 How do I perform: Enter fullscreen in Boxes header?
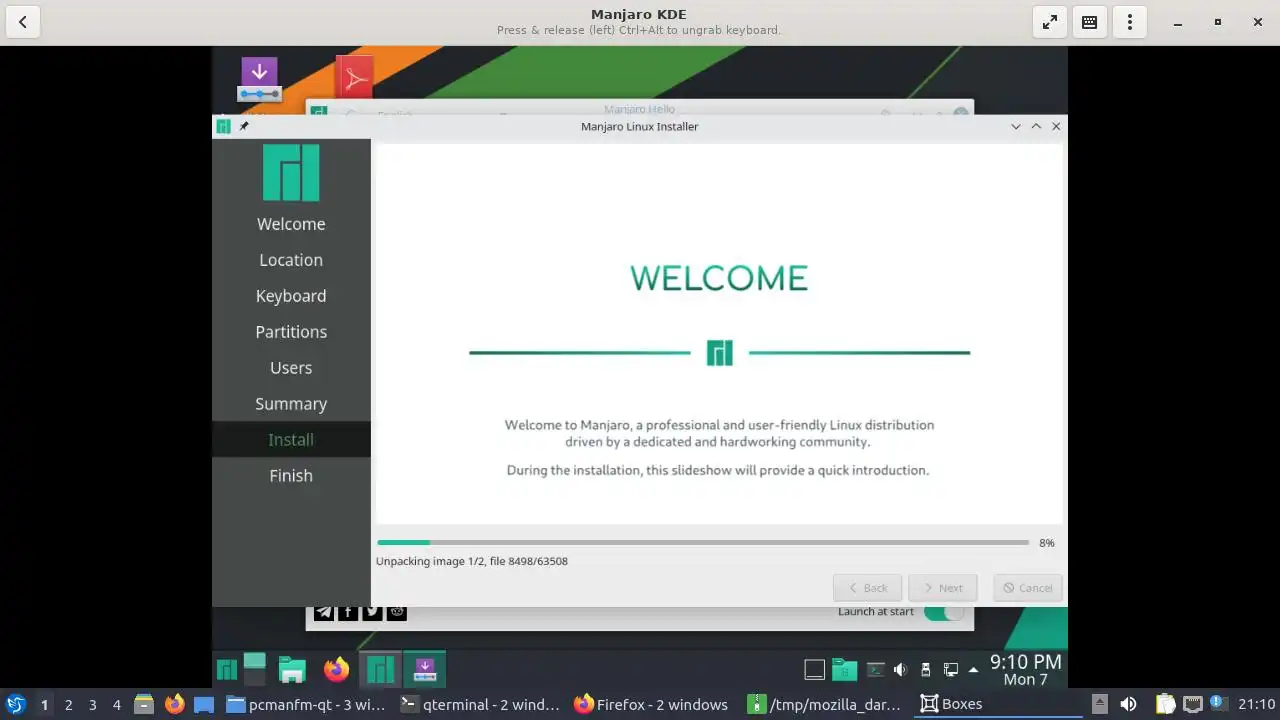click(1050, 22)
